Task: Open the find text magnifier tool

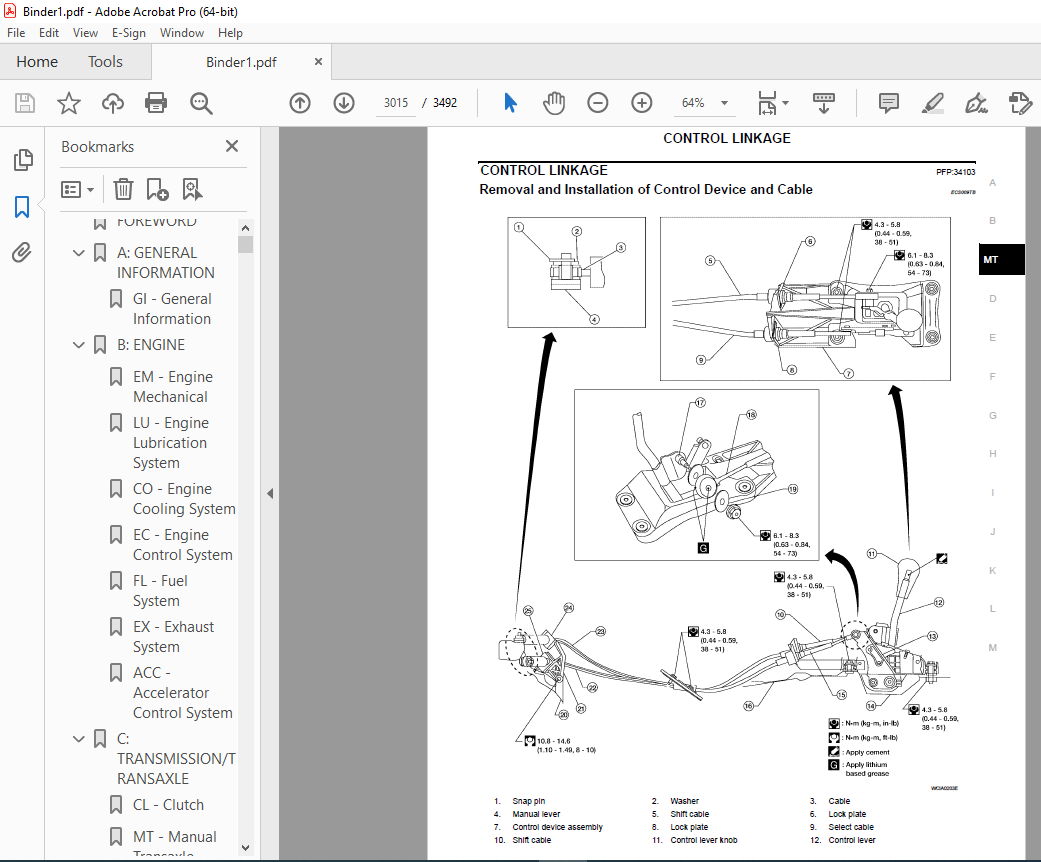Action: tap(200, 103)
